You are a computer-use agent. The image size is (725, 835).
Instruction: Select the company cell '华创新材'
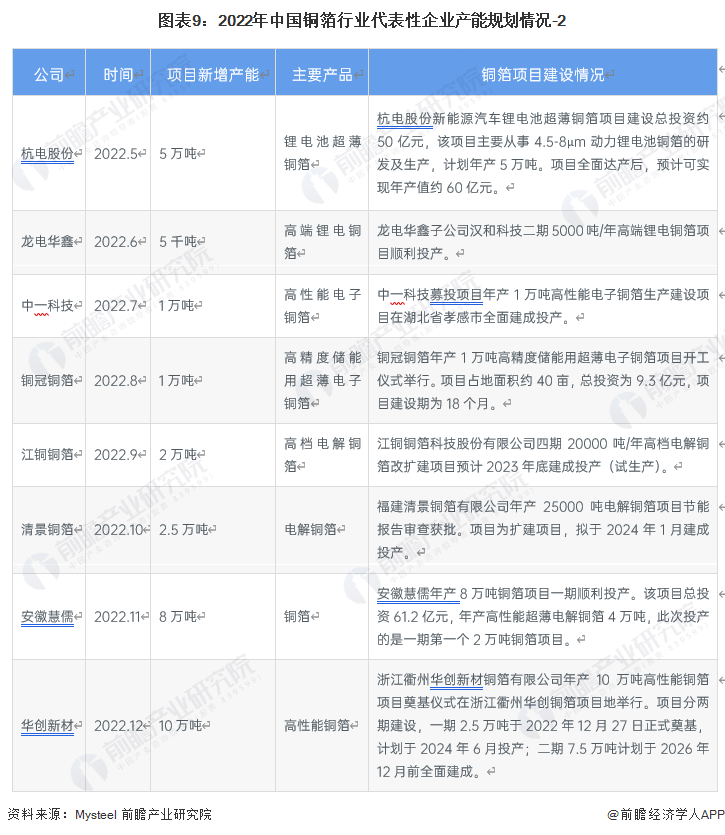tap(47, 725)
